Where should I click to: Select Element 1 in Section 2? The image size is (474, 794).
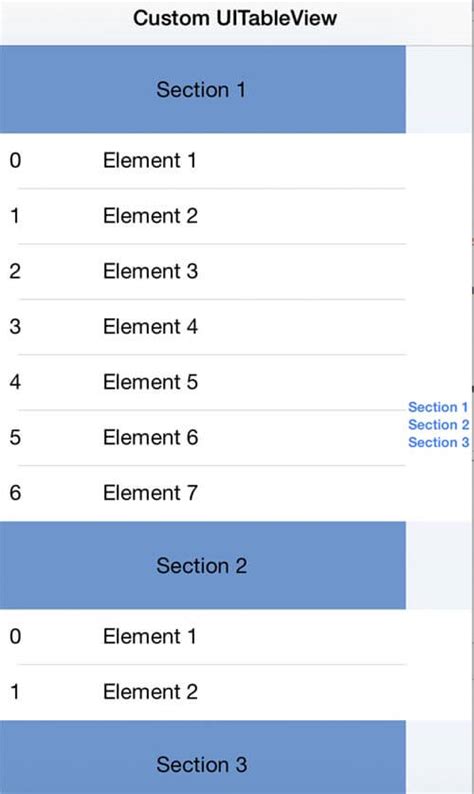[x=203, y=637]
